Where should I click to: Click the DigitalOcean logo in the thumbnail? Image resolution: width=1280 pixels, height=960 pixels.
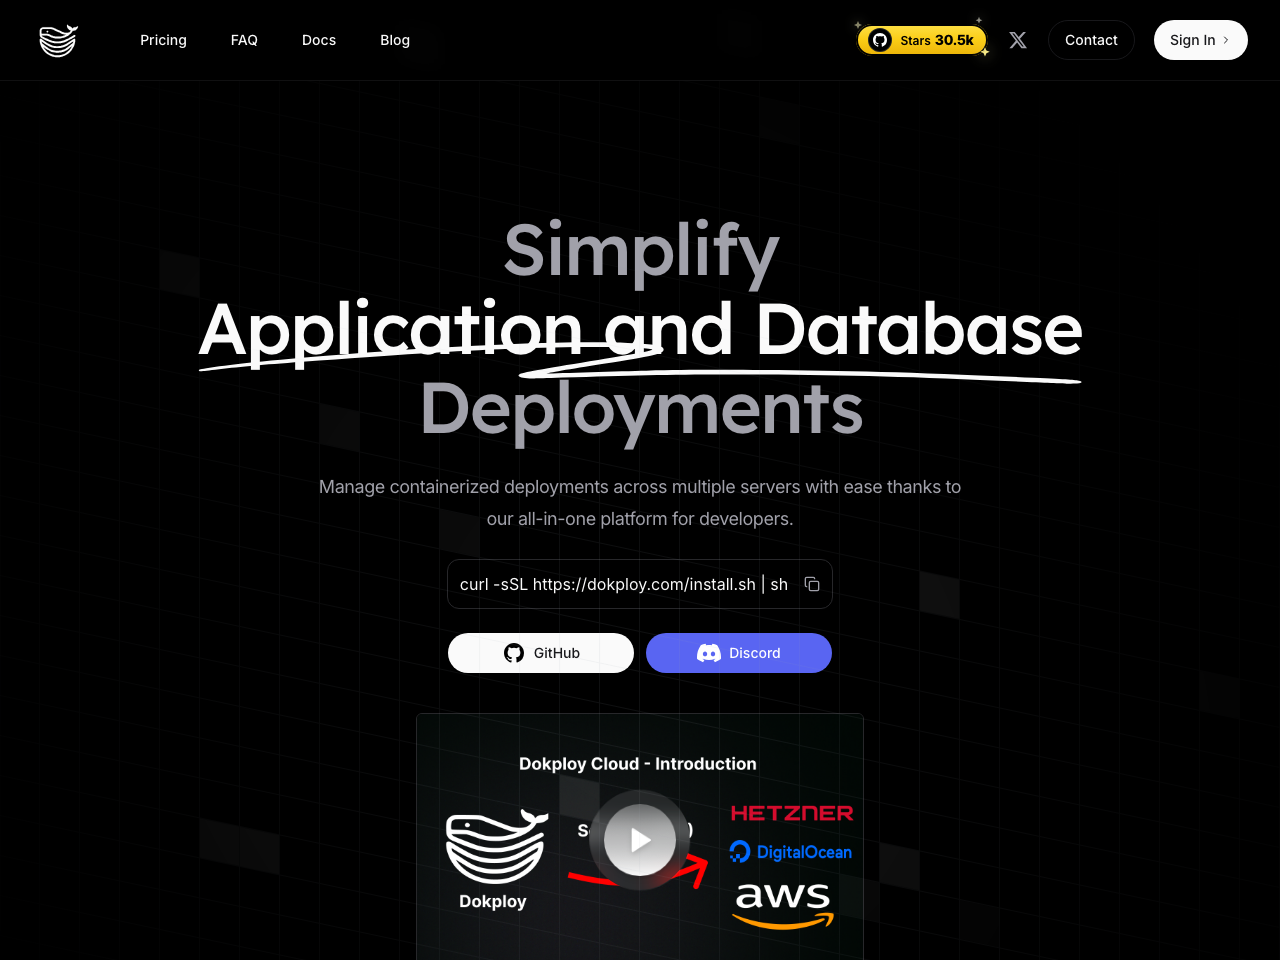(790, 851)
